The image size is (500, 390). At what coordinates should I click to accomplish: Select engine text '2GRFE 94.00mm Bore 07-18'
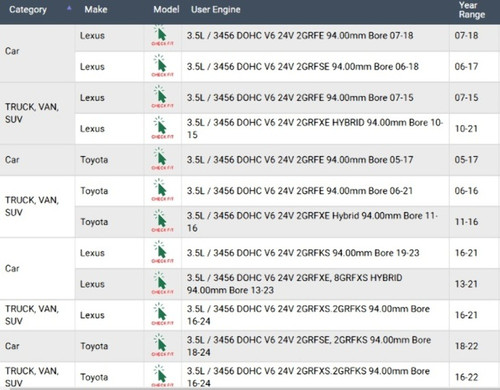[355, 35]
